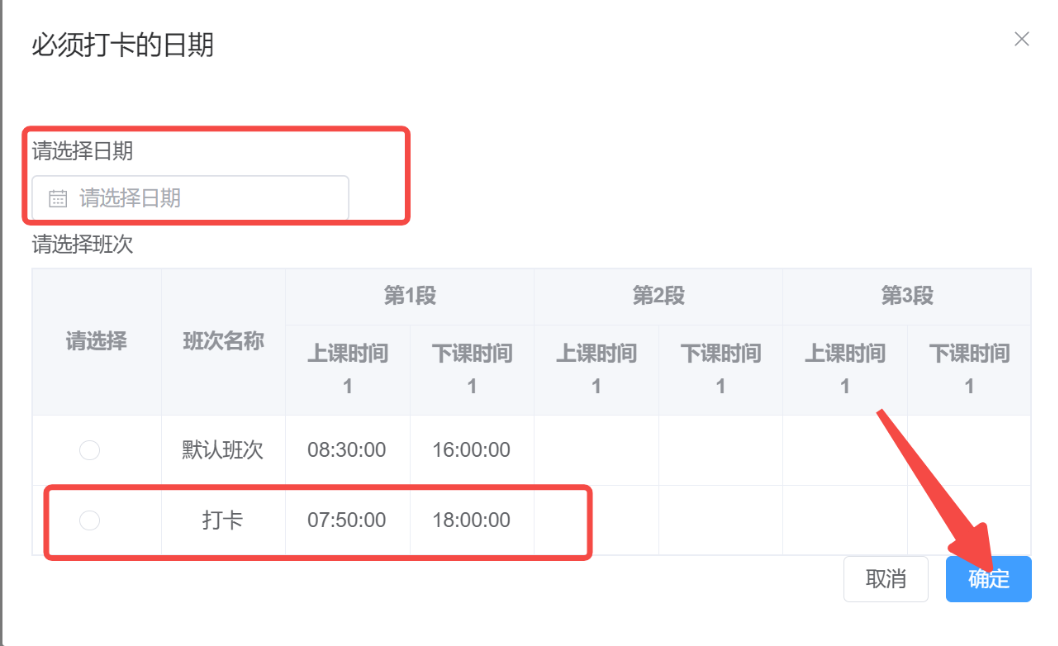This screenshot has height=646, width=1058.
Task: Click the 16:00:00 end time cell
Action: (471, 450)
